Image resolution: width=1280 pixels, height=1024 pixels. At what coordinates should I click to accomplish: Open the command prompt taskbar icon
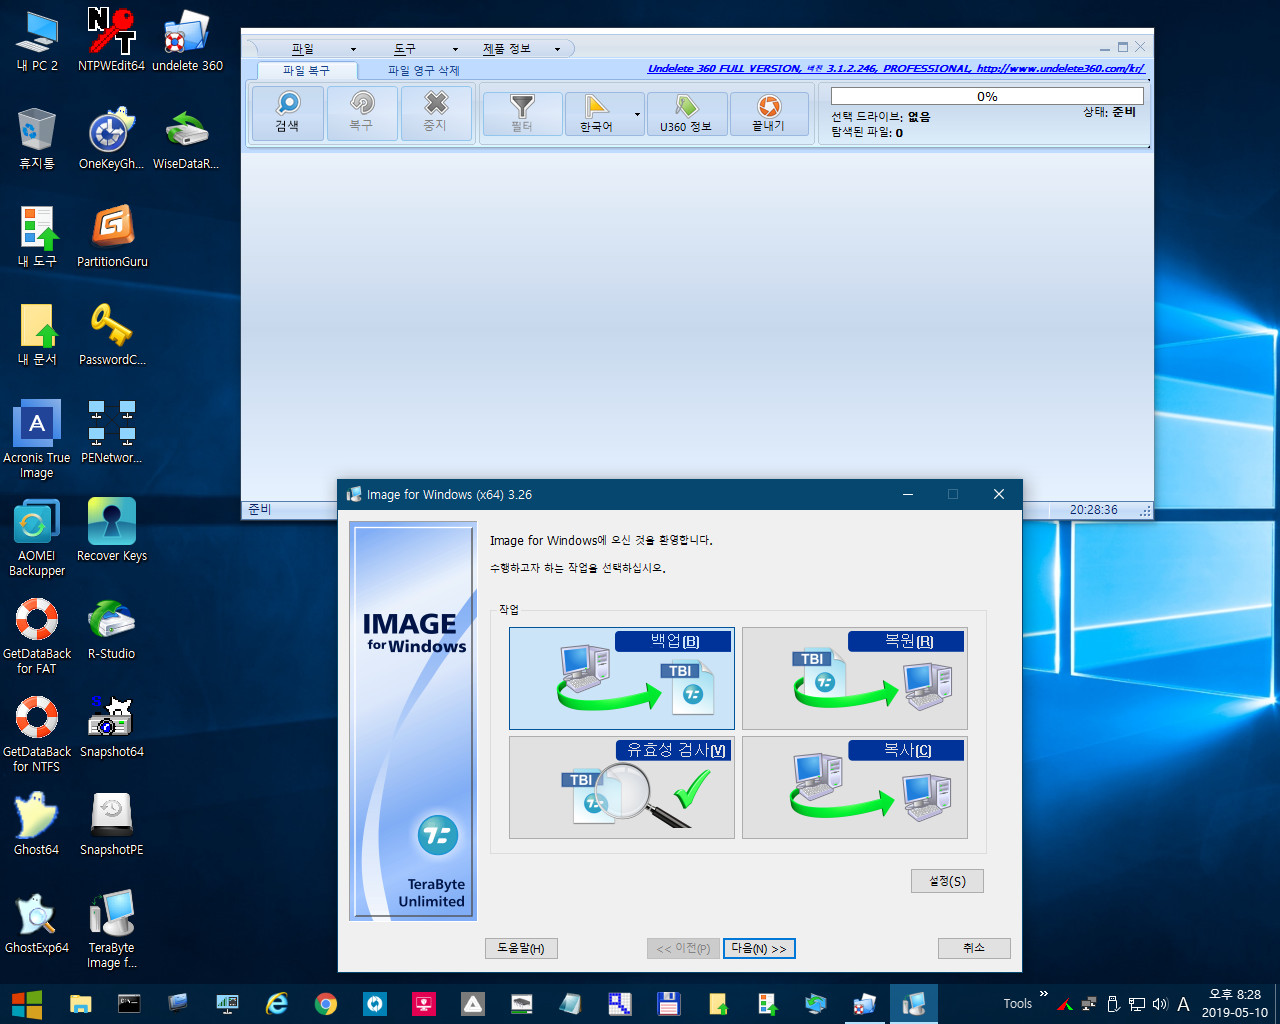129,1004
